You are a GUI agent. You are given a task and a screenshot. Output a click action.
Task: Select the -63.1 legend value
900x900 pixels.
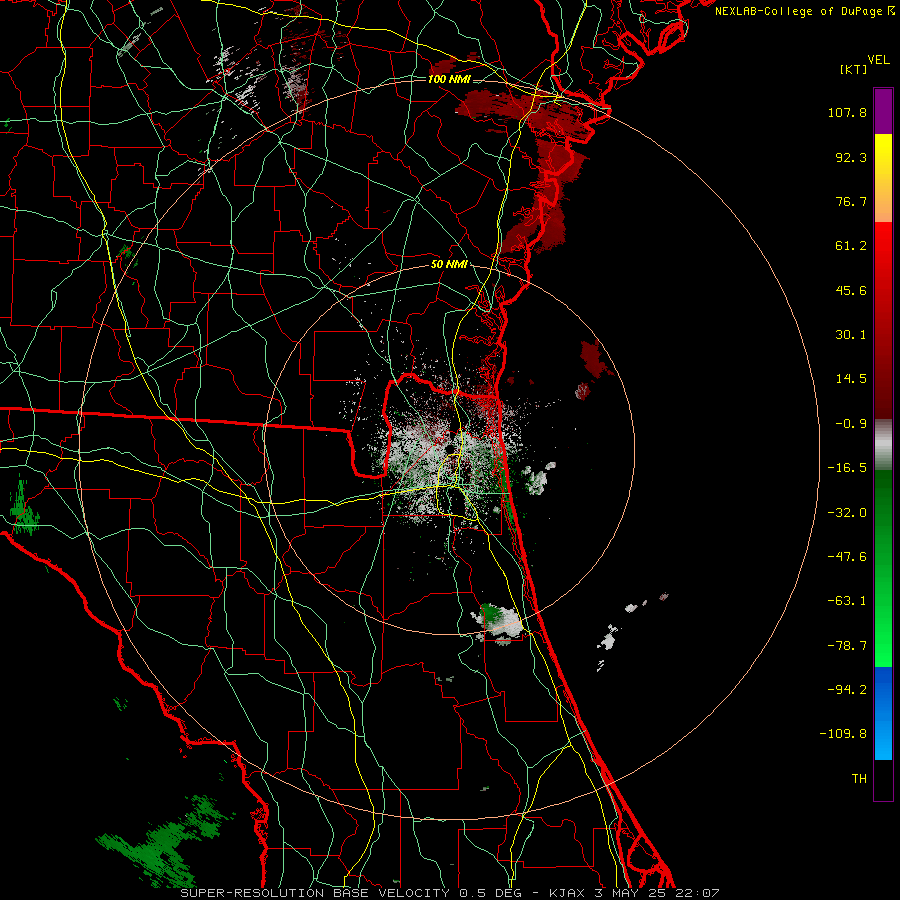[x=847, y=601]
